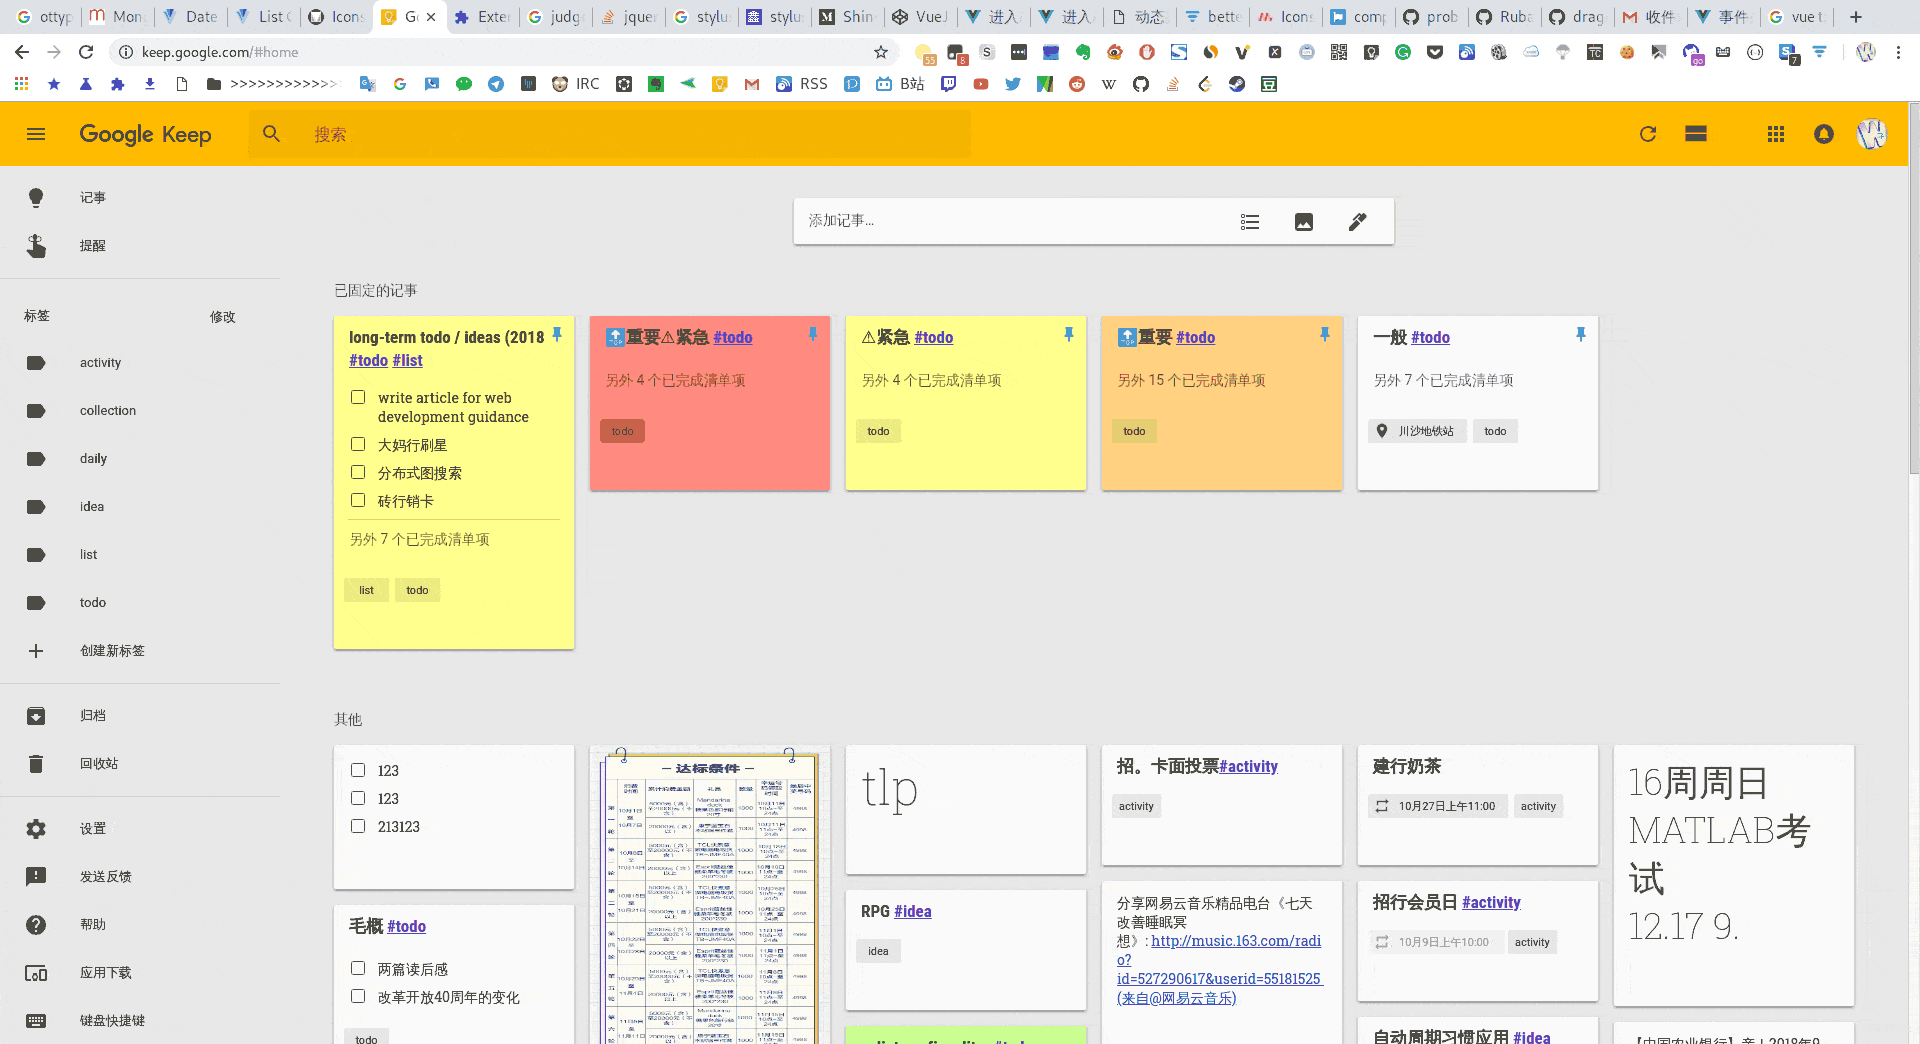Open Keep notifications bell icon
The height and width of the screenshot is (1044, 1920).
coord(1824,134)
